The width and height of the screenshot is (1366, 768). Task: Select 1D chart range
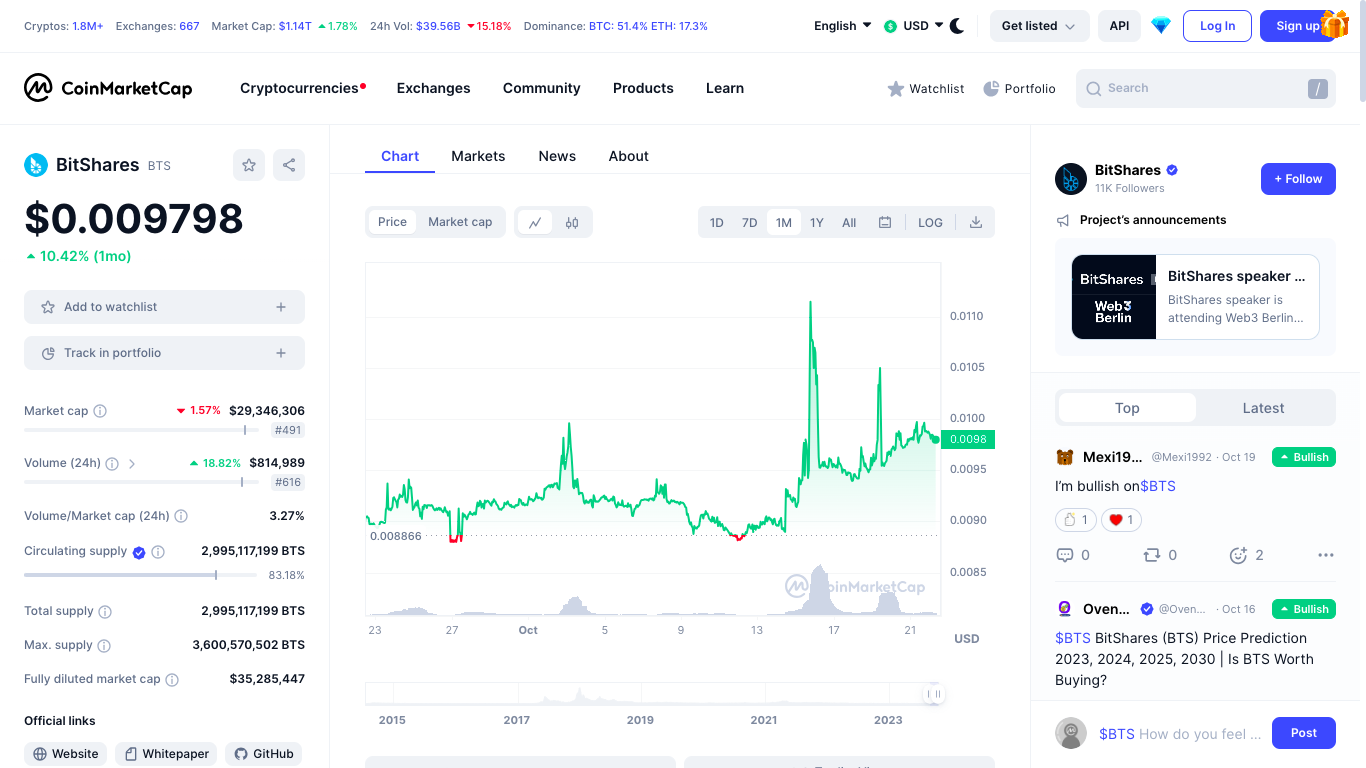pos(717,222)
